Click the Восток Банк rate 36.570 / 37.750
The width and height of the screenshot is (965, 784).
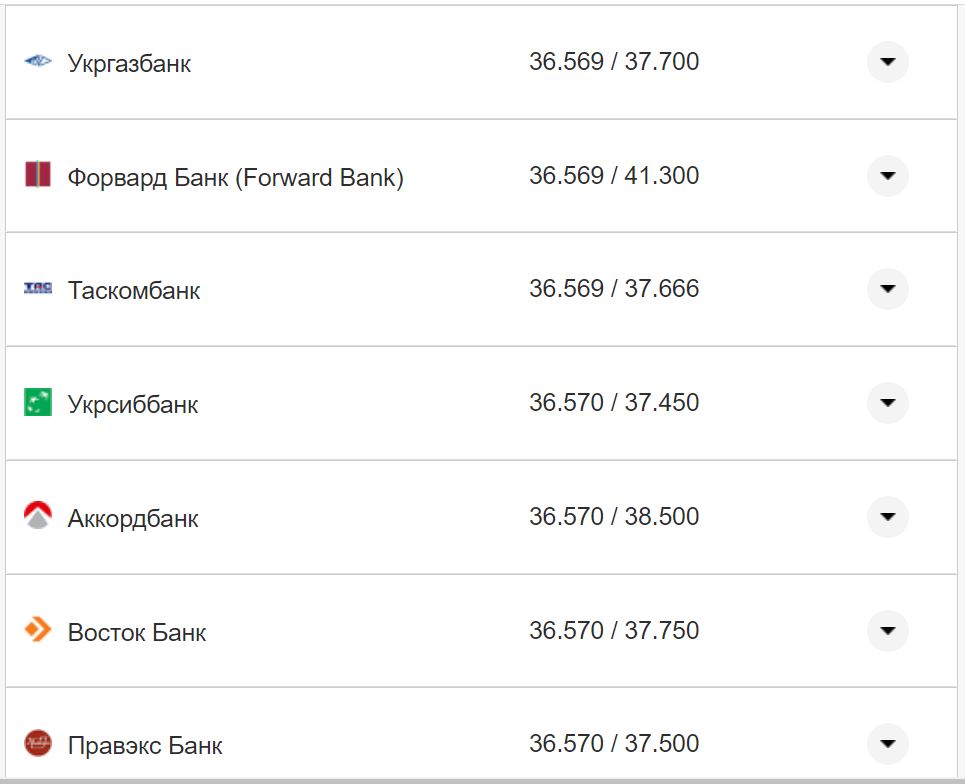click(x=614, y=631)
